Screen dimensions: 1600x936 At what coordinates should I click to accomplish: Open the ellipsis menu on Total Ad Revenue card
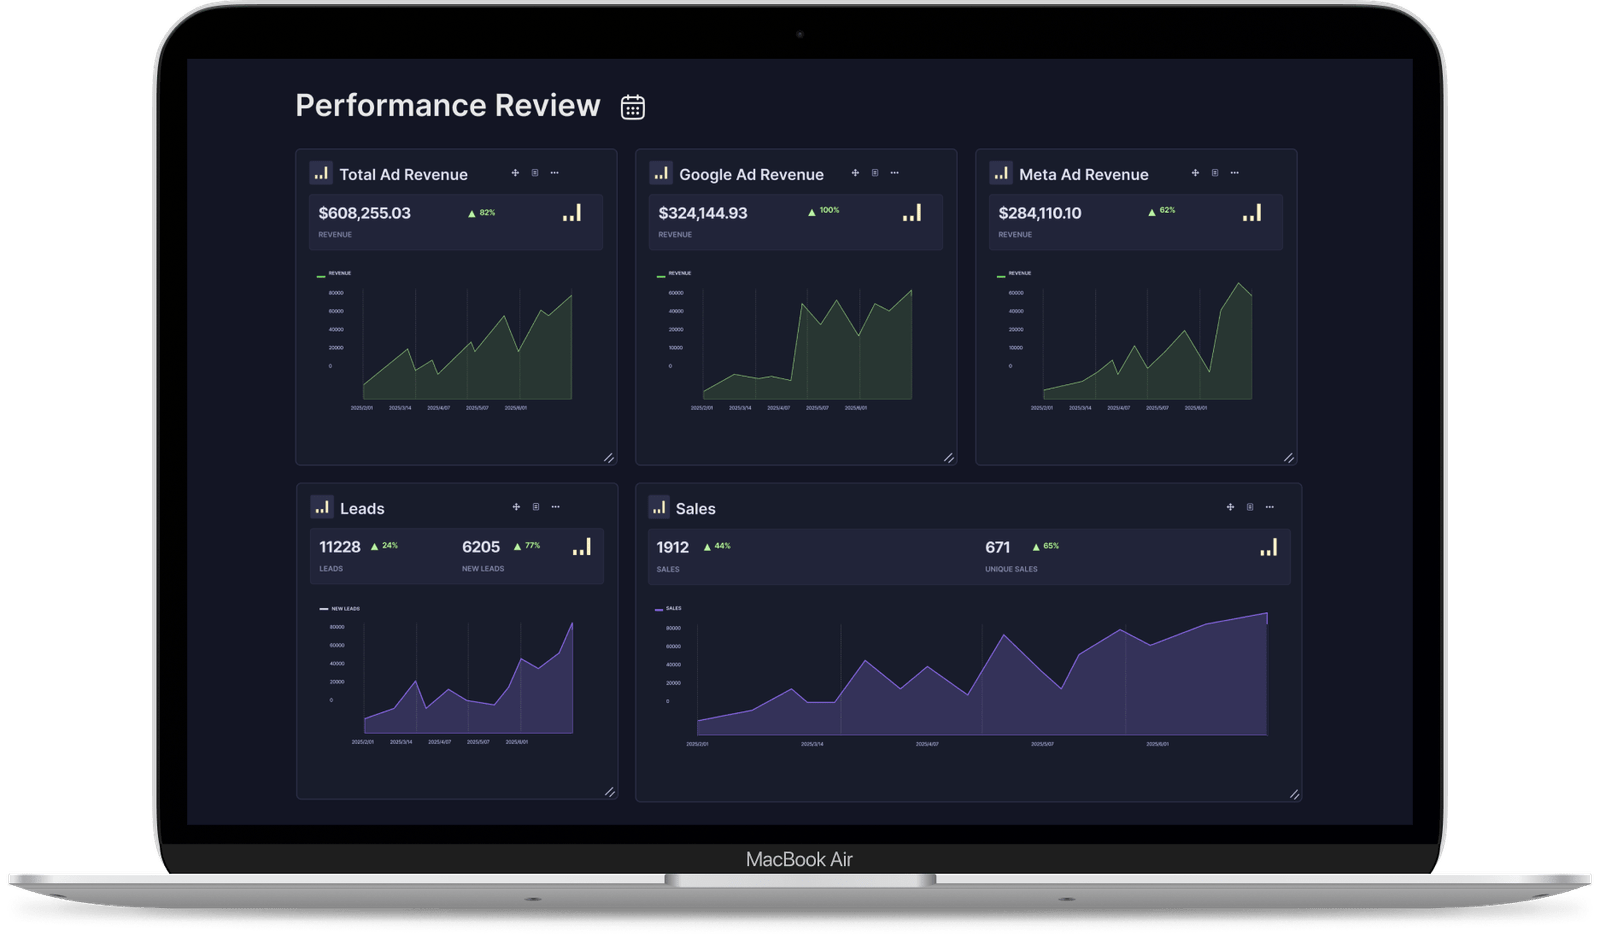pyautogui.click(x=556, y=172)
